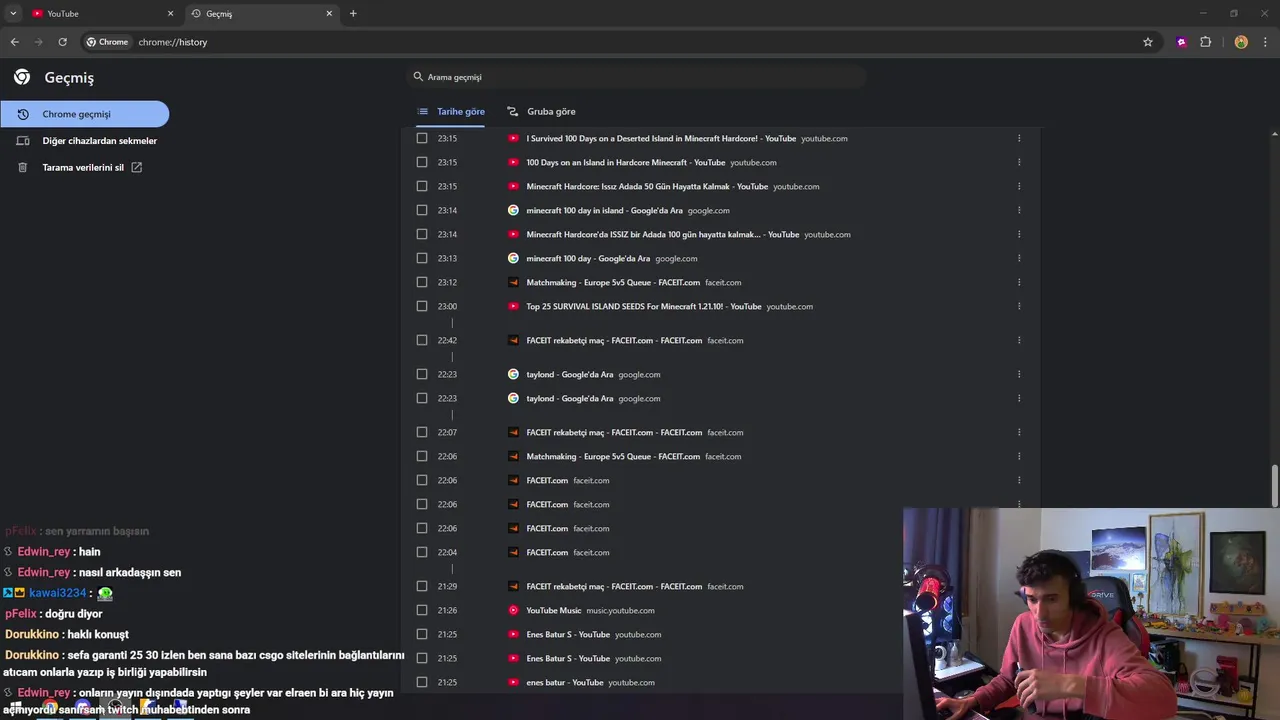
Task: Click the page scrollbar thumb
Action: click(x=1274, y=486)
